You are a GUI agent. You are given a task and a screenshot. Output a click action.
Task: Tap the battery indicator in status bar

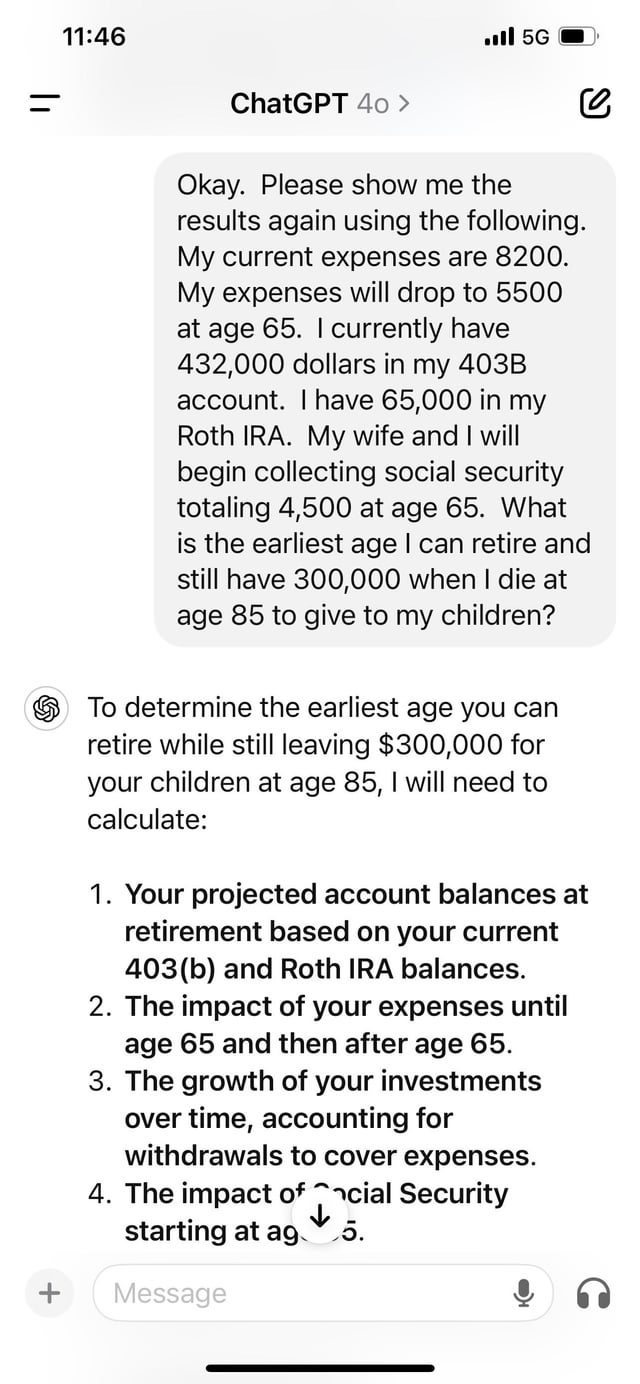pos(577,38)
